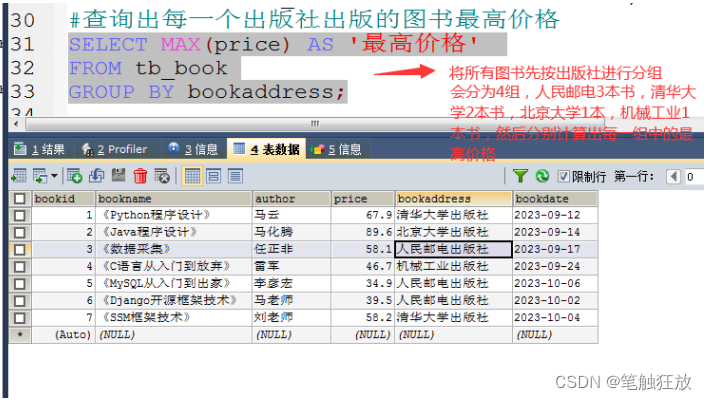Click bookdate cell 2023-09-12
The image size is (707, 400).
pos(556,215)
